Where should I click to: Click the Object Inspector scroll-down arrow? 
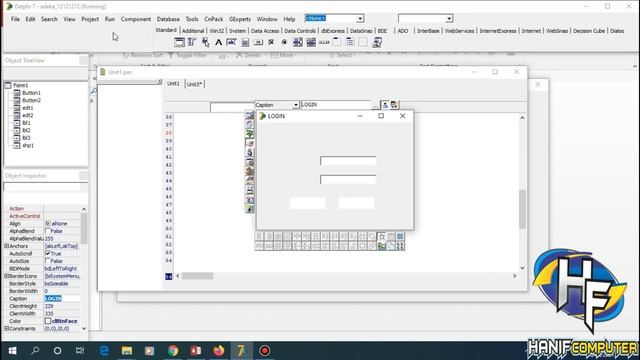(x=84, y=329)
